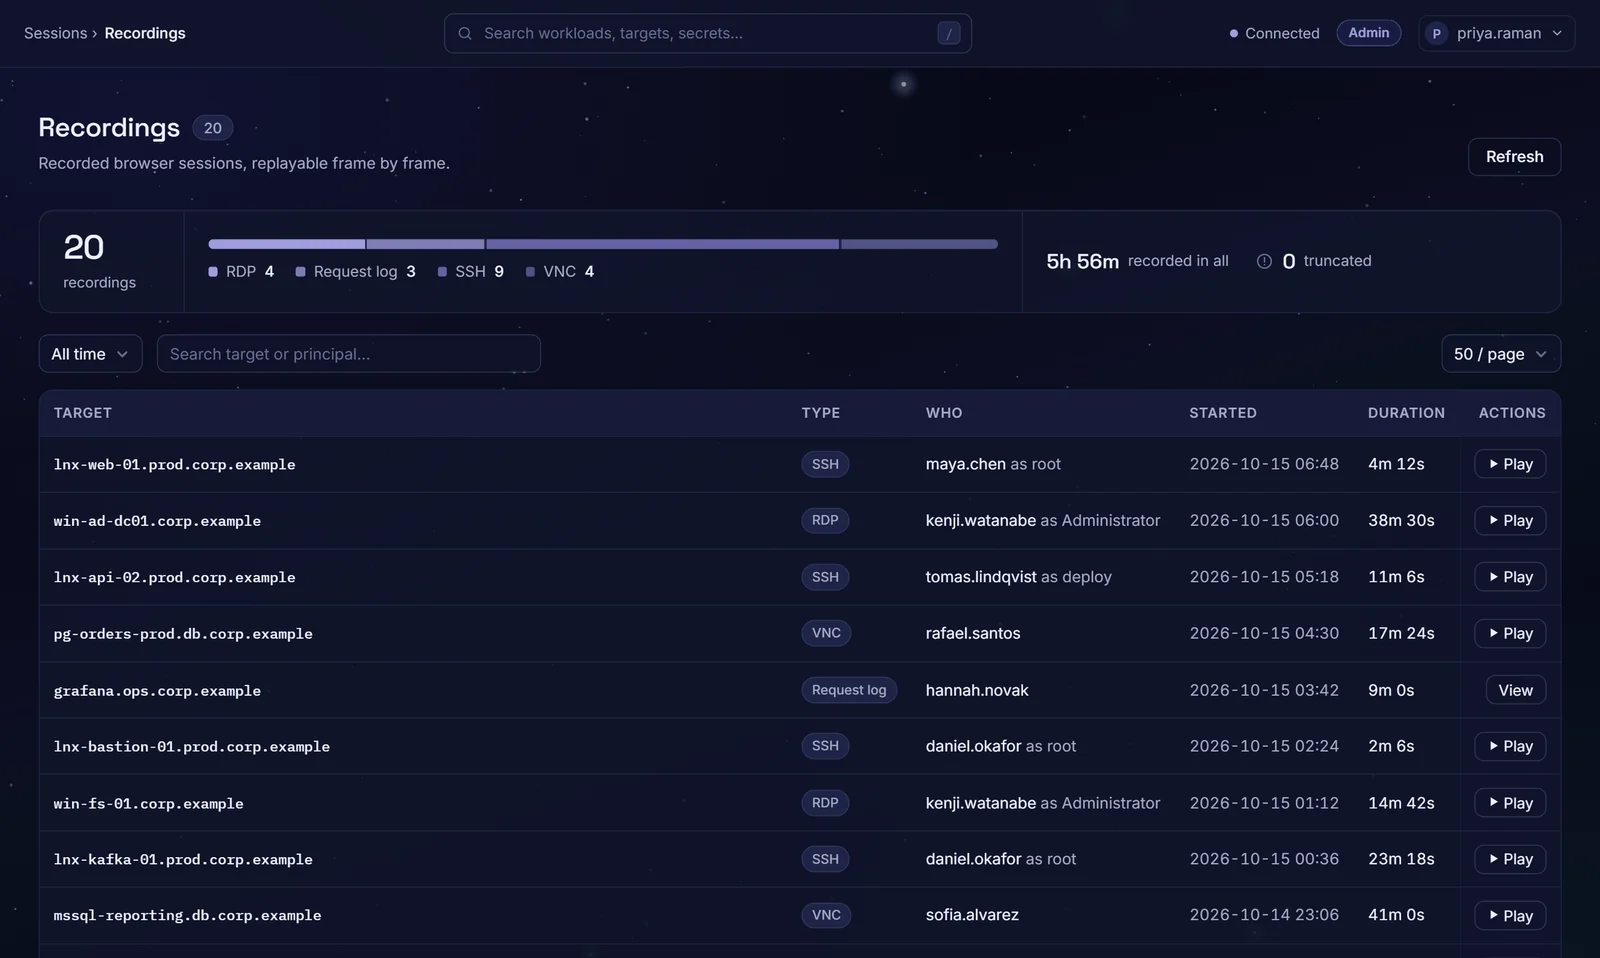Viewport: 1600px width, 958px height.
Task: Click the RDP badge on win-fs-01 row
Action: [x=825, y=803]
